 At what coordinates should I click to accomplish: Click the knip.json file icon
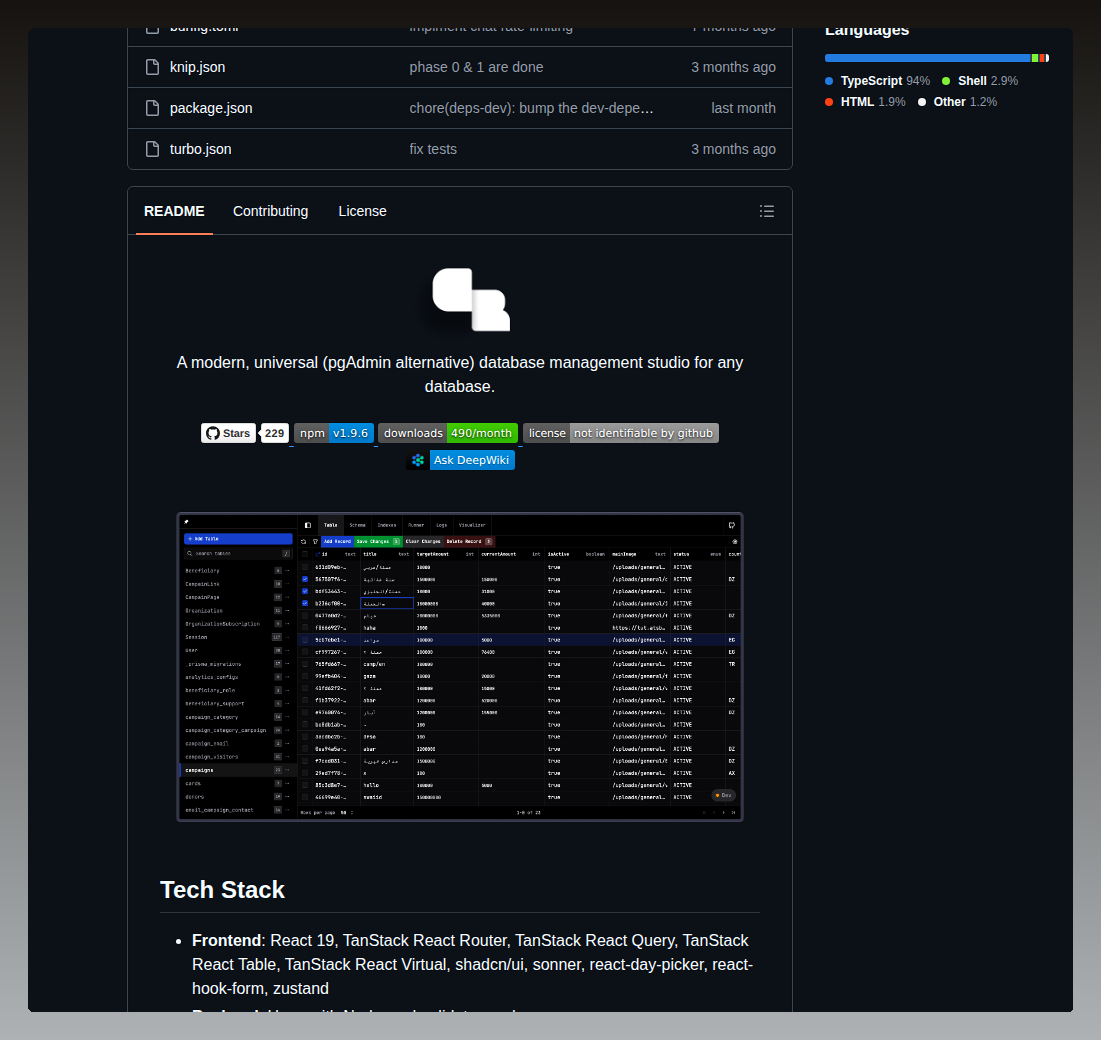click(152, 67)
